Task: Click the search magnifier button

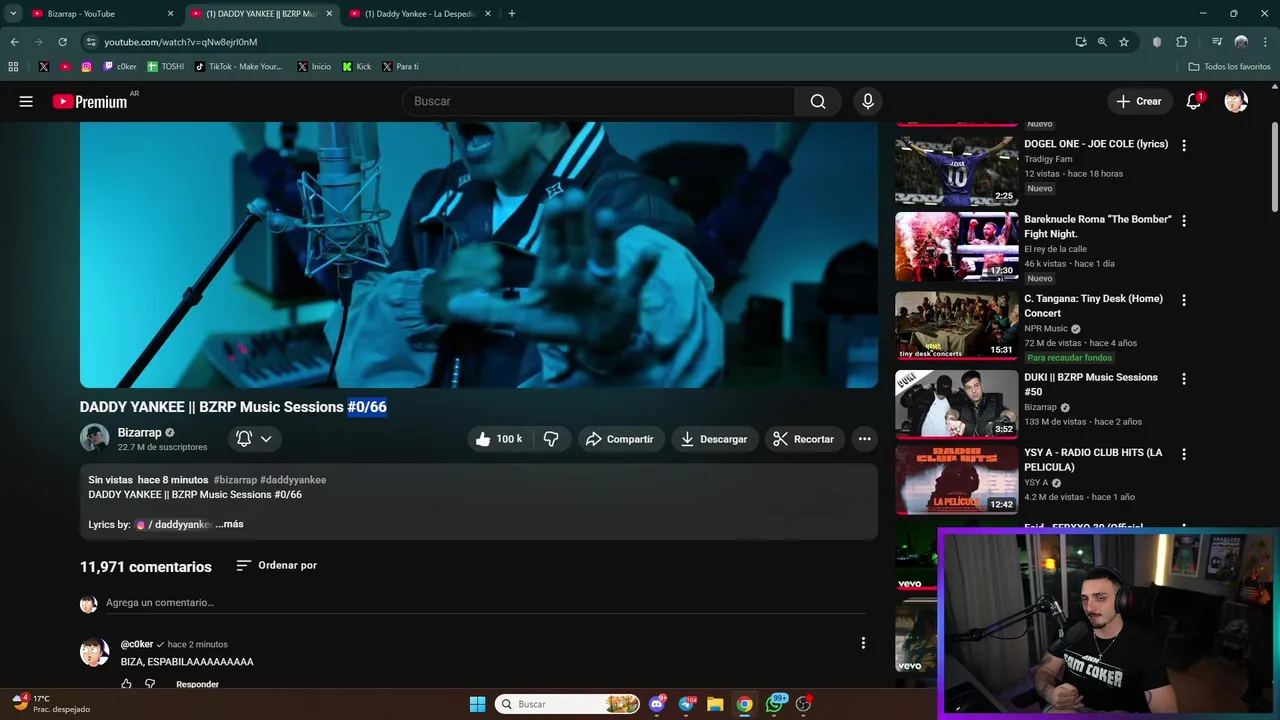Action: pos(818,101)
